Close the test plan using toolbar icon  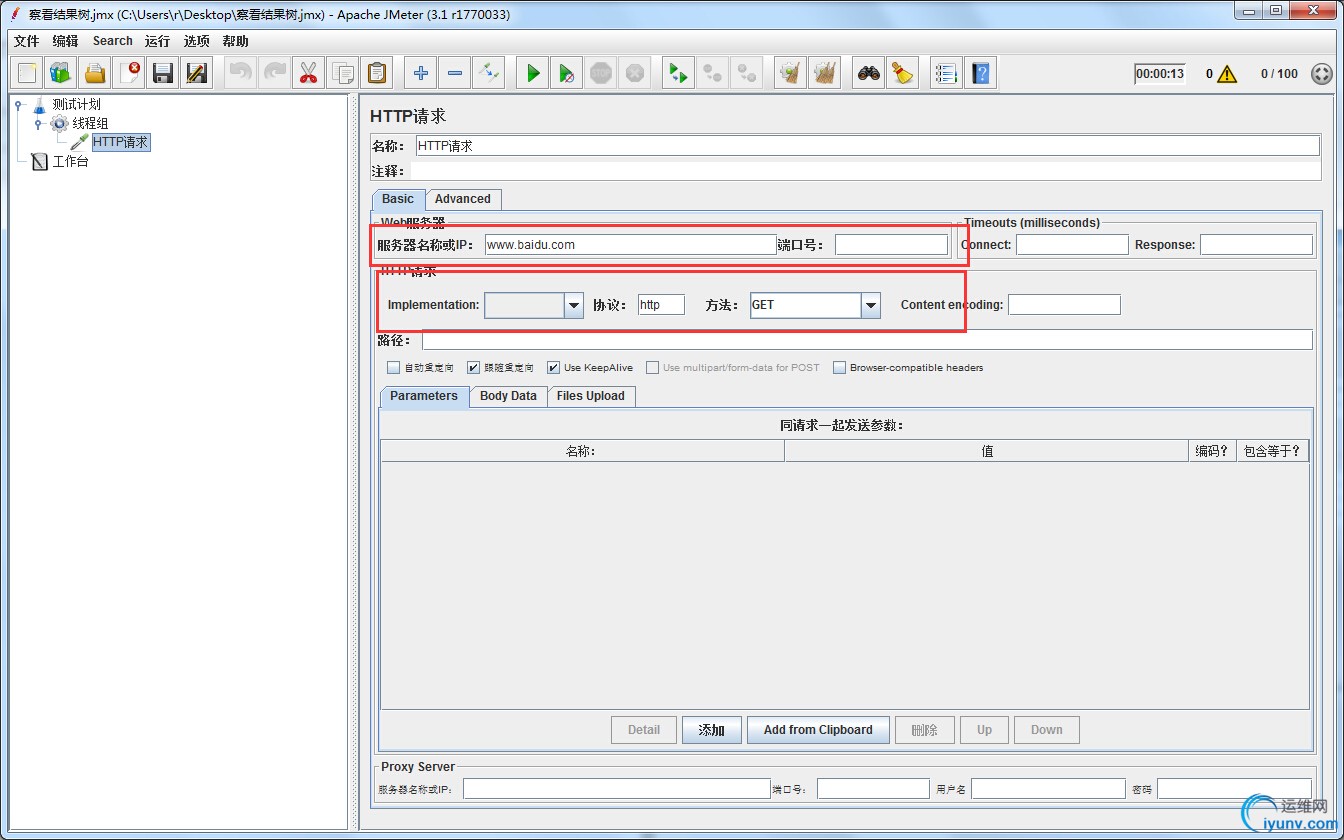130,73
